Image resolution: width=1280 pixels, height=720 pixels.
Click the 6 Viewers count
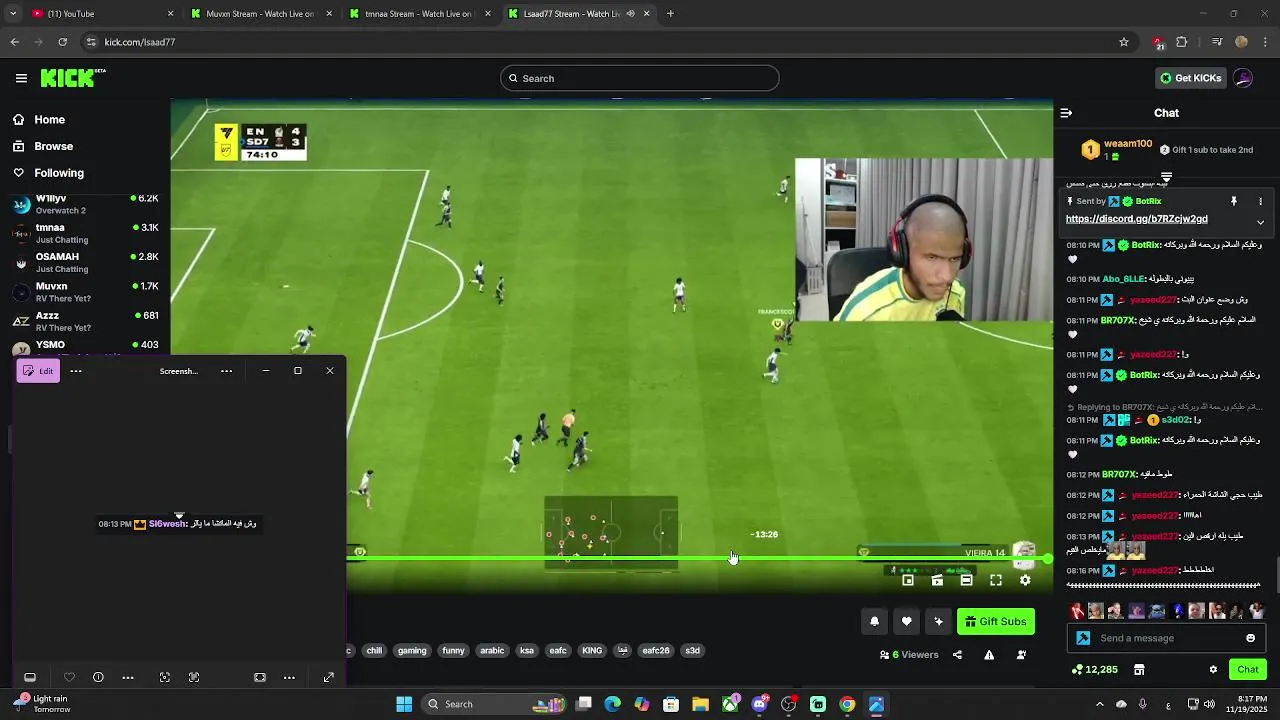[909, 655]
